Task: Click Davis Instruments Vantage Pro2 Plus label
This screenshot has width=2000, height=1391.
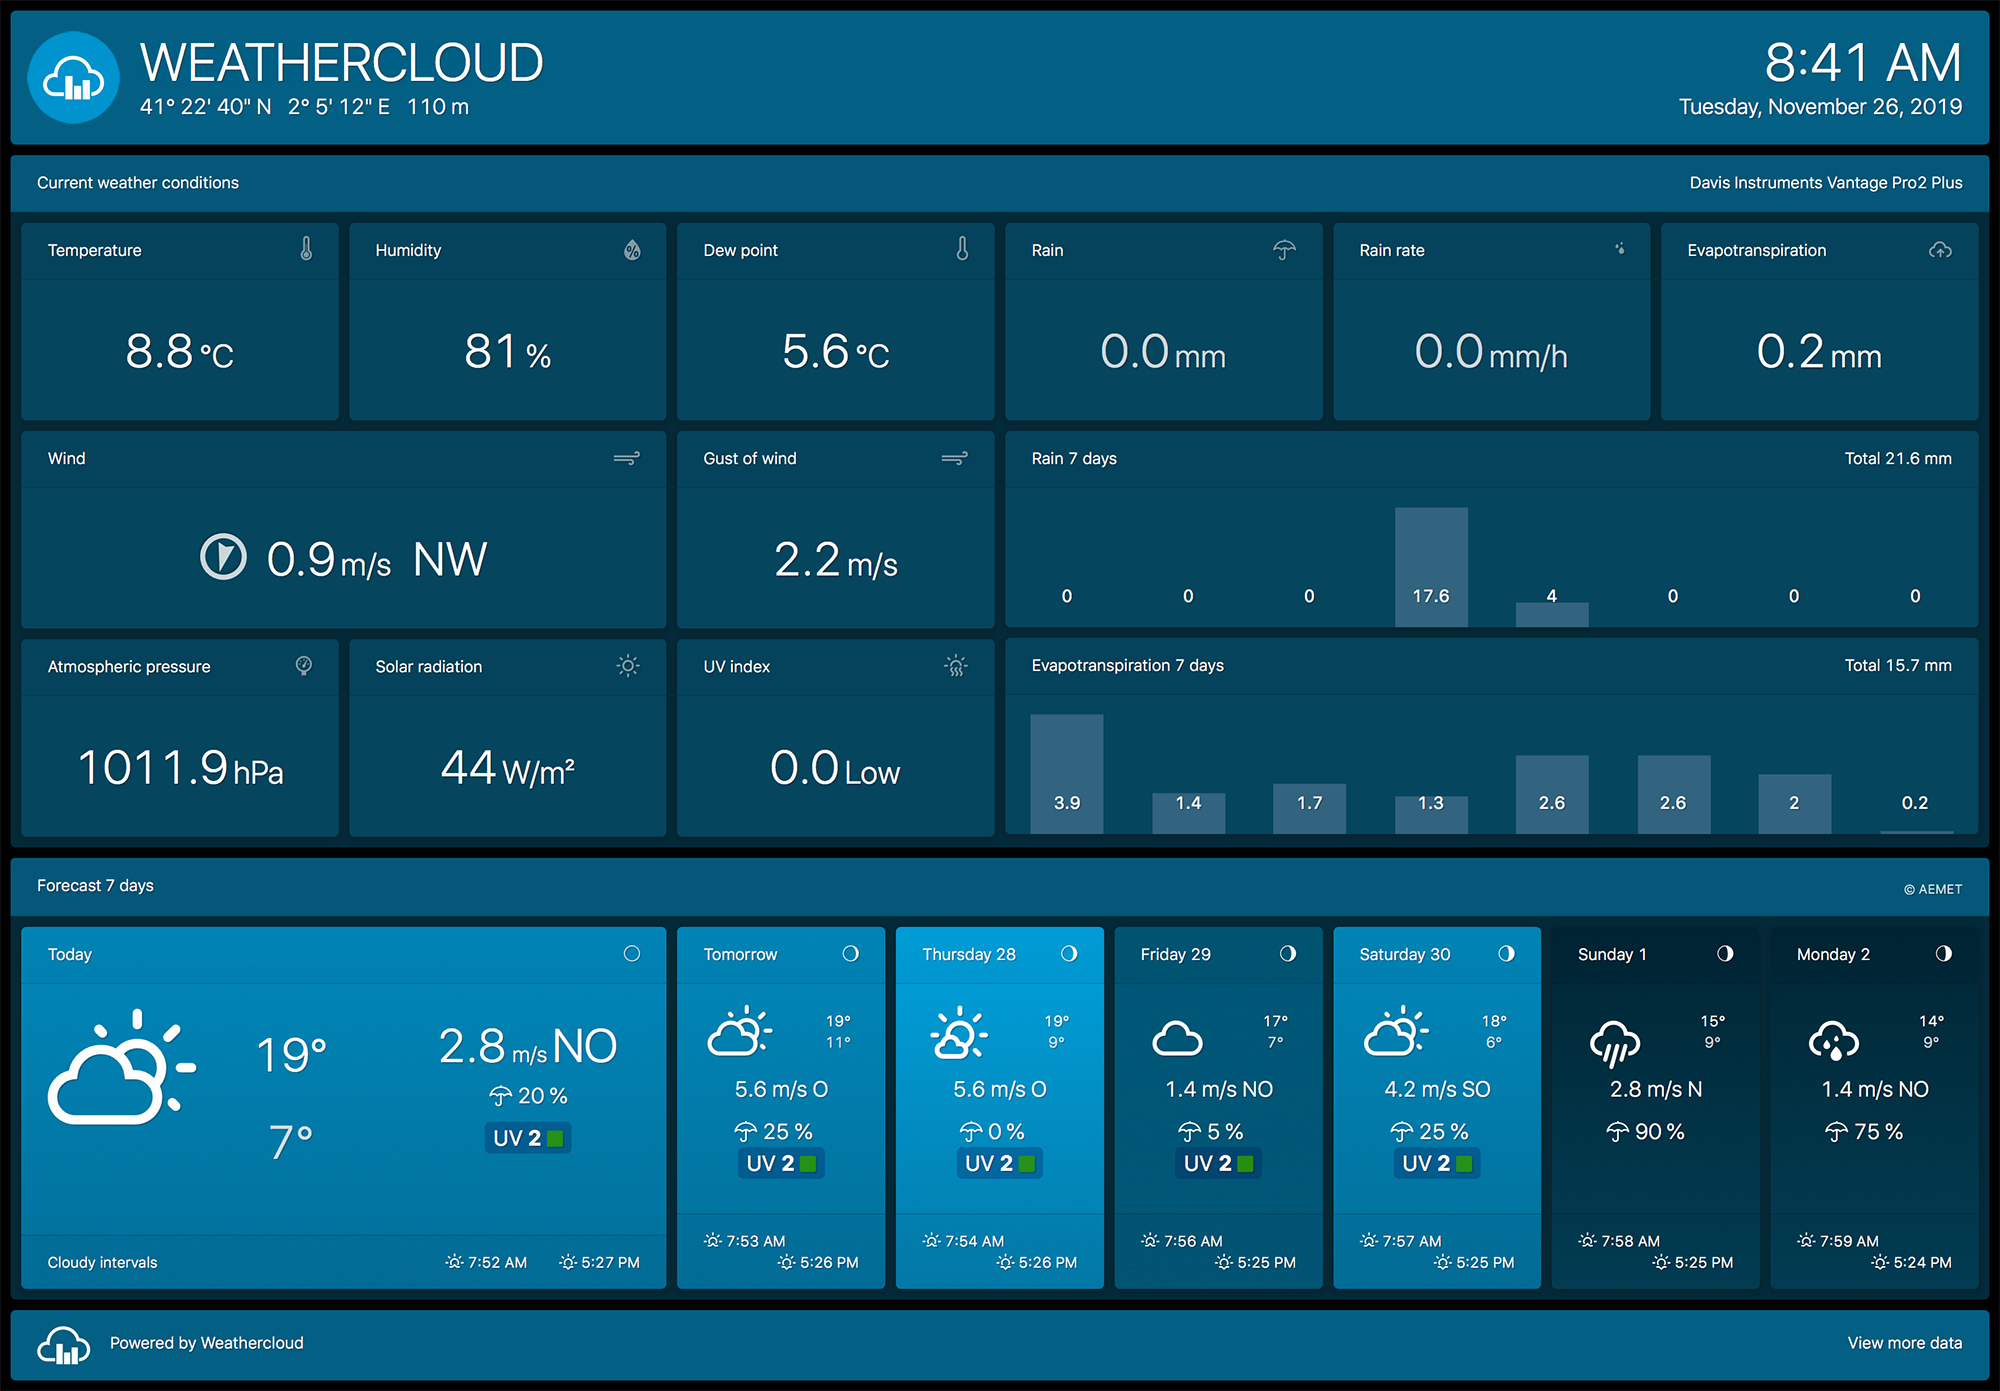Action: click(x=1825, y=182)
